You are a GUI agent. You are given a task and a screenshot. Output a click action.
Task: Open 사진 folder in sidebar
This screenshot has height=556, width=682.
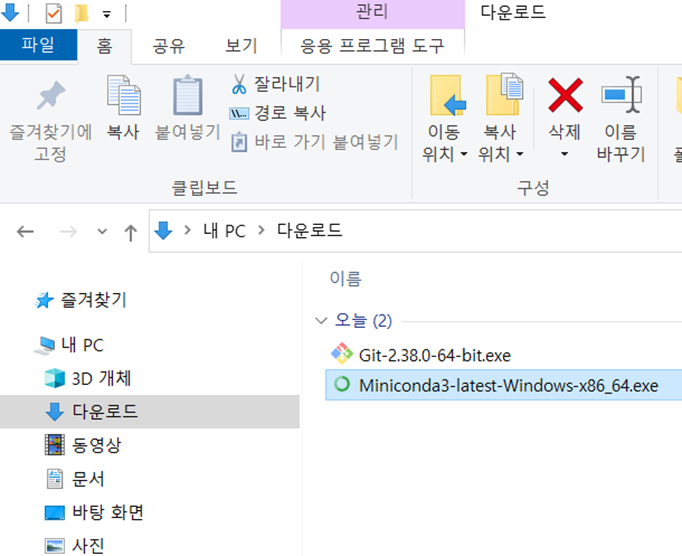point(75,546)
